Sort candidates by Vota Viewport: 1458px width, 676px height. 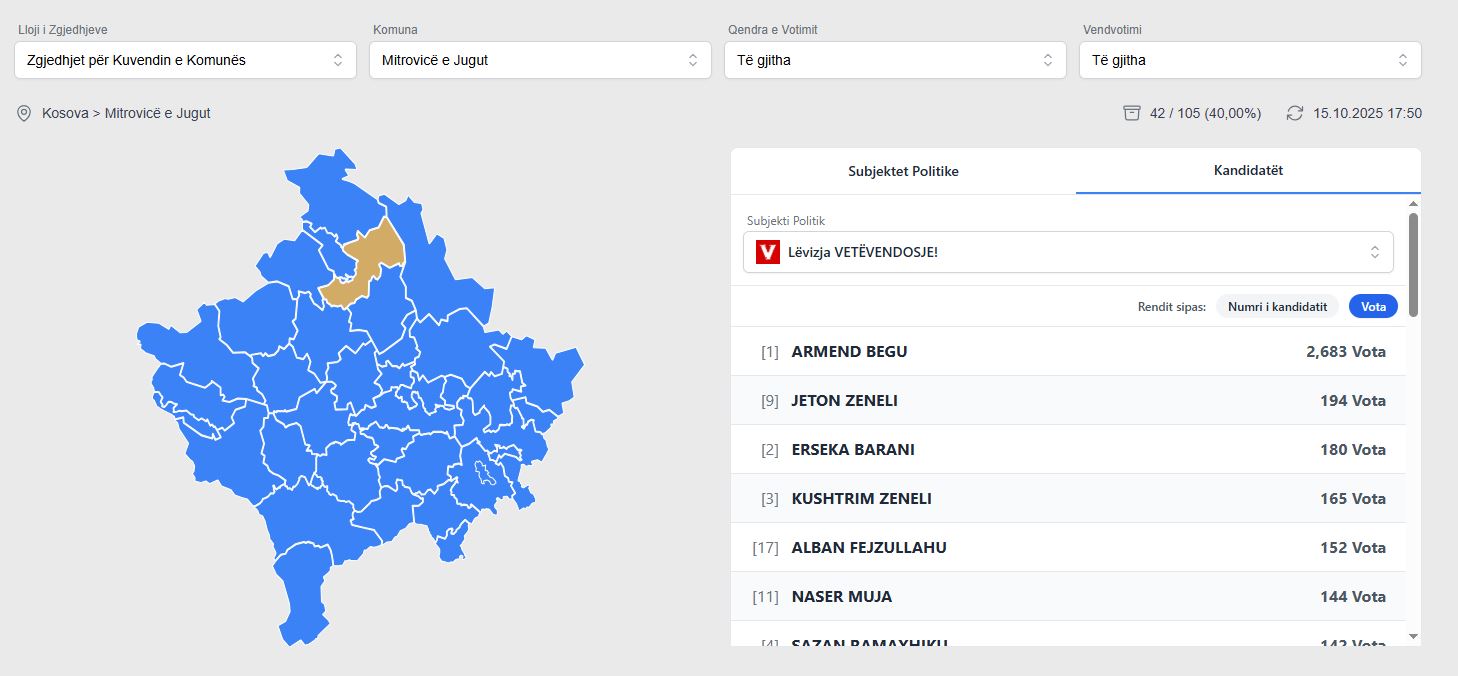(1373, 307)
